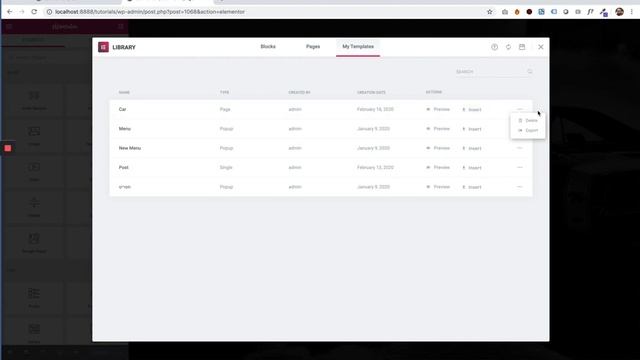Switch to the Pages tab
Image resolution: width=640 pixels, height=360 pixels.
point(313,47)
